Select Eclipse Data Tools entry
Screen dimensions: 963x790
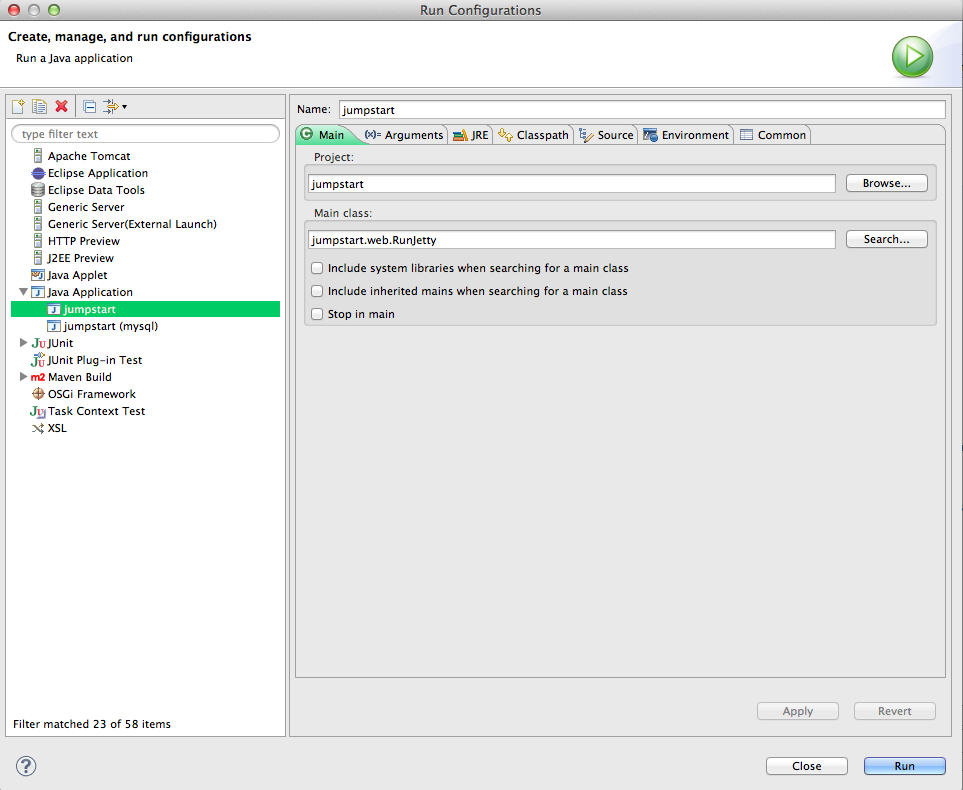pos(96,190)
